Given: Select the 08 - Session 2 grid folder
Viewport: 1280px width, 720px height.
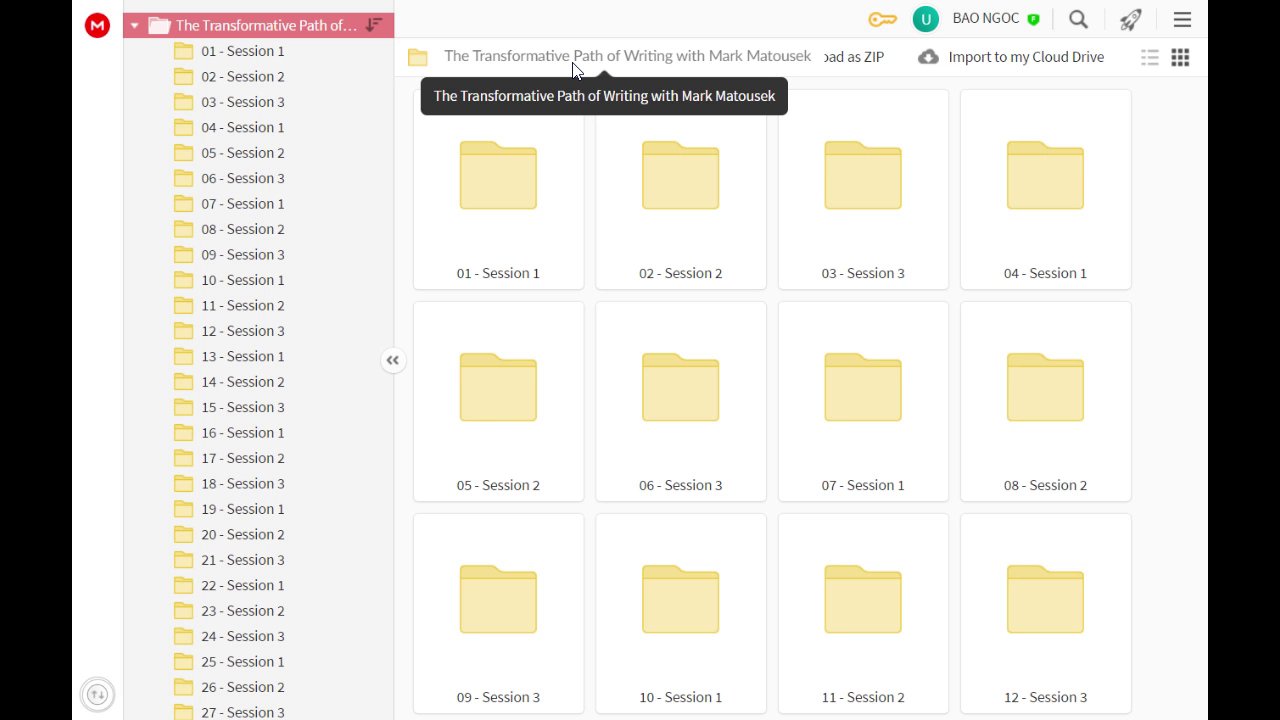Looking at the screenshot, I should 1046,401.
